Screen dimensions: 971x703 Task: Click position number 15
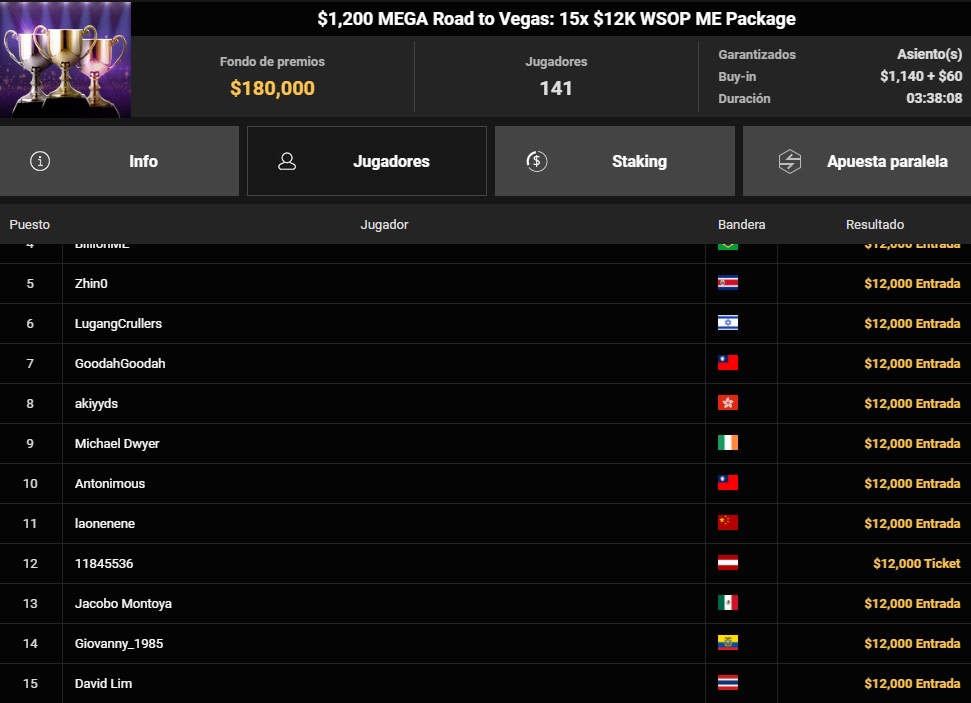tap(30, 684)
